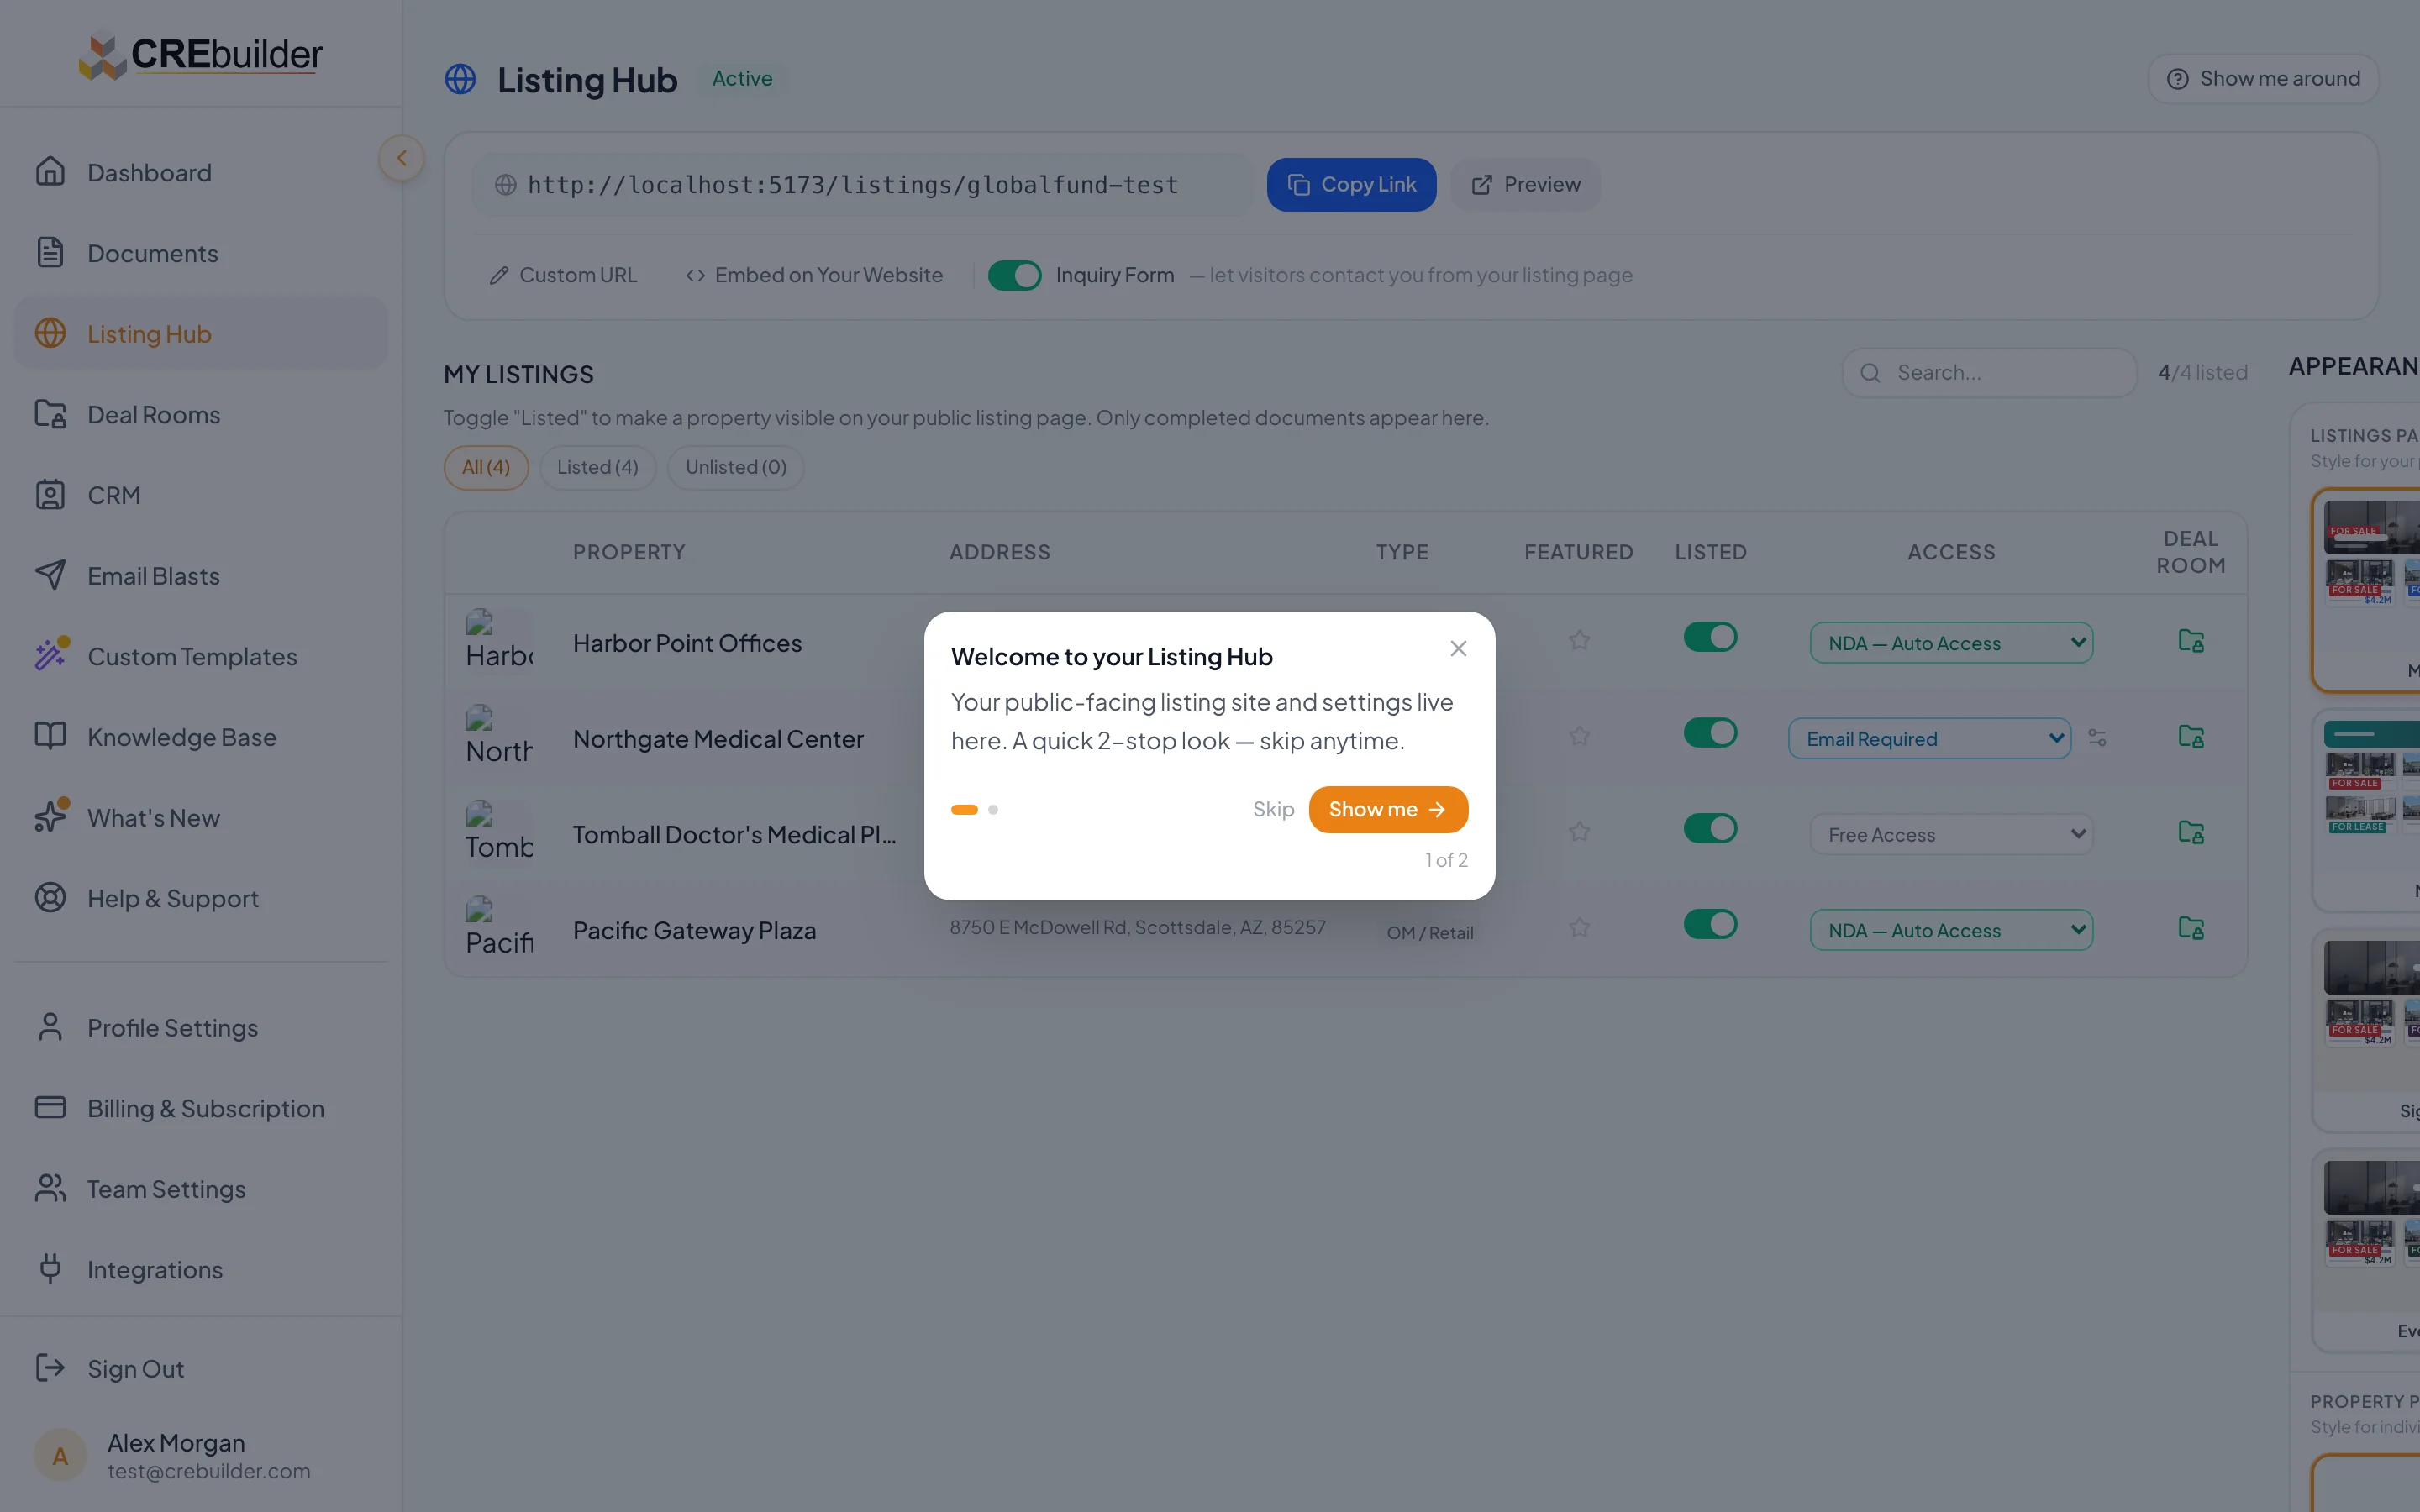The width and height of the screenshot is (2420, 1512).
Task: Star the Tomball Doctor's Medical listing
Action: (x=1579, y=832)
